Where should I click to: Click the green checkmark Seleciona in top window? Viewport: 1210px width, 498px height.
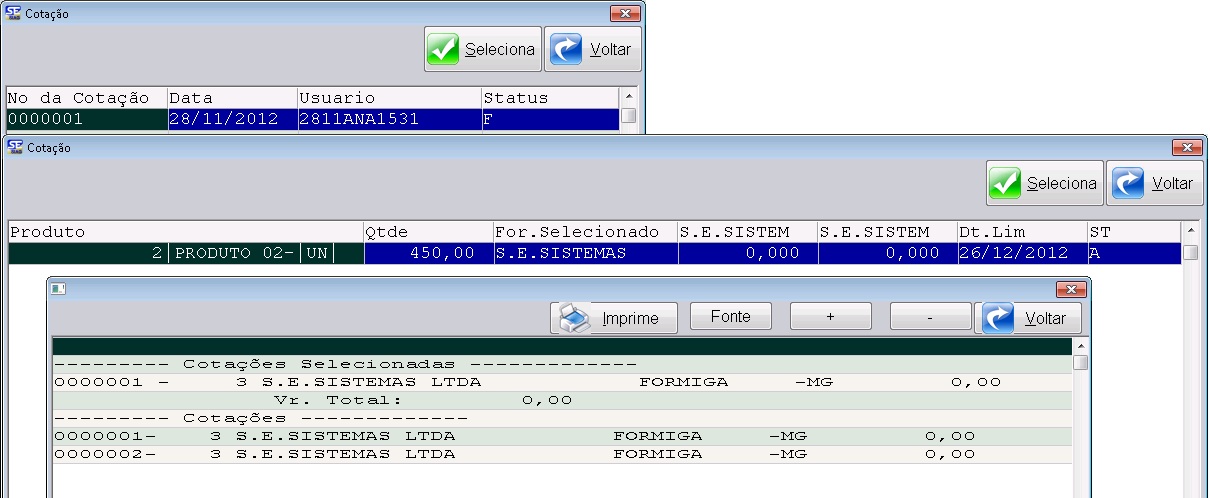(483, 50)
